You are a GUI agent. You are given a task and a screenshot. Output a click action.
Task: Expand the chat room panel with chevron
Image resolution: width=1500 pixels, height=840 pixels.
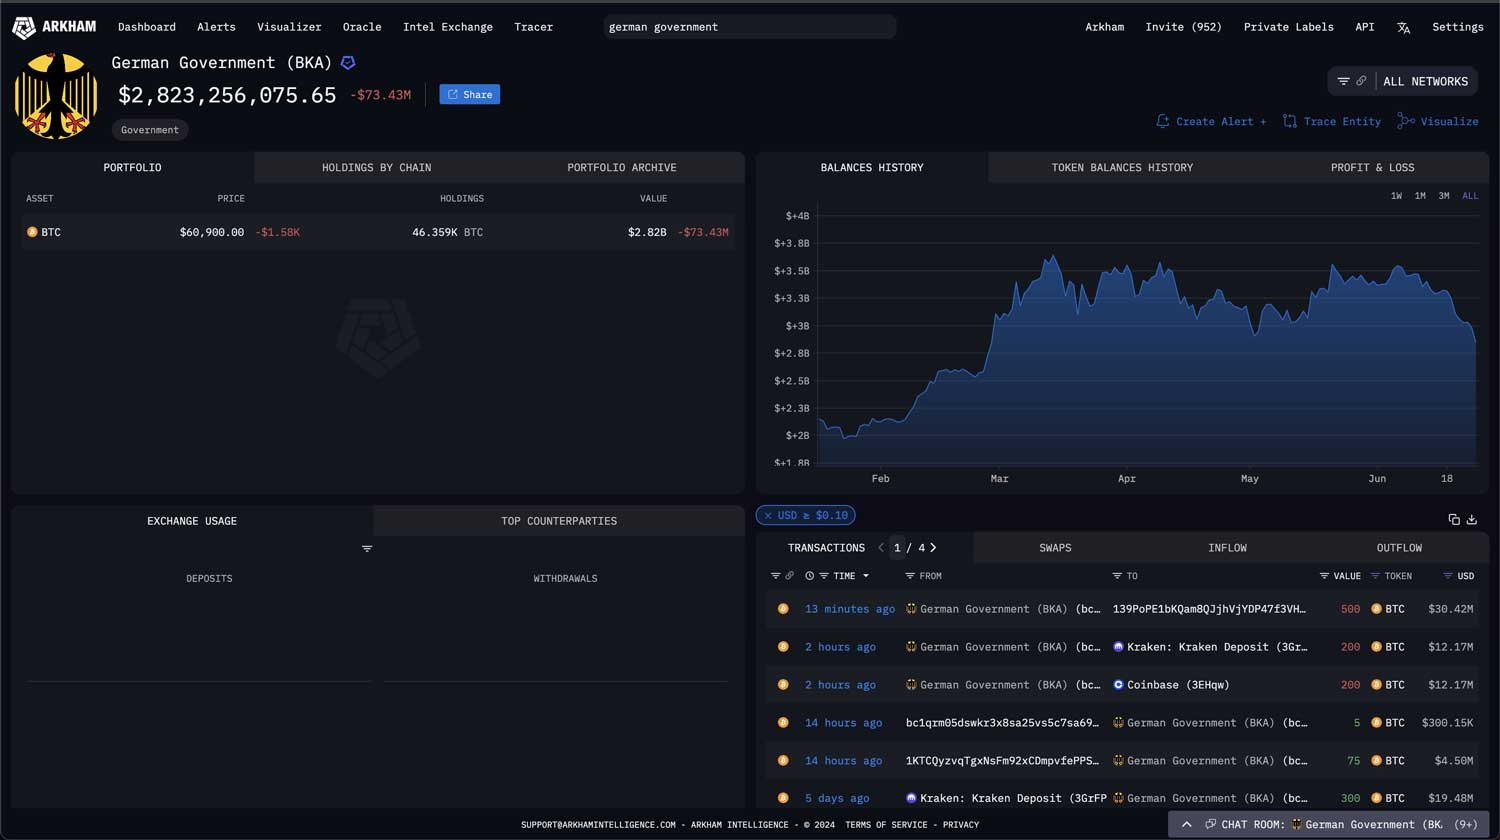(1187, 825)
